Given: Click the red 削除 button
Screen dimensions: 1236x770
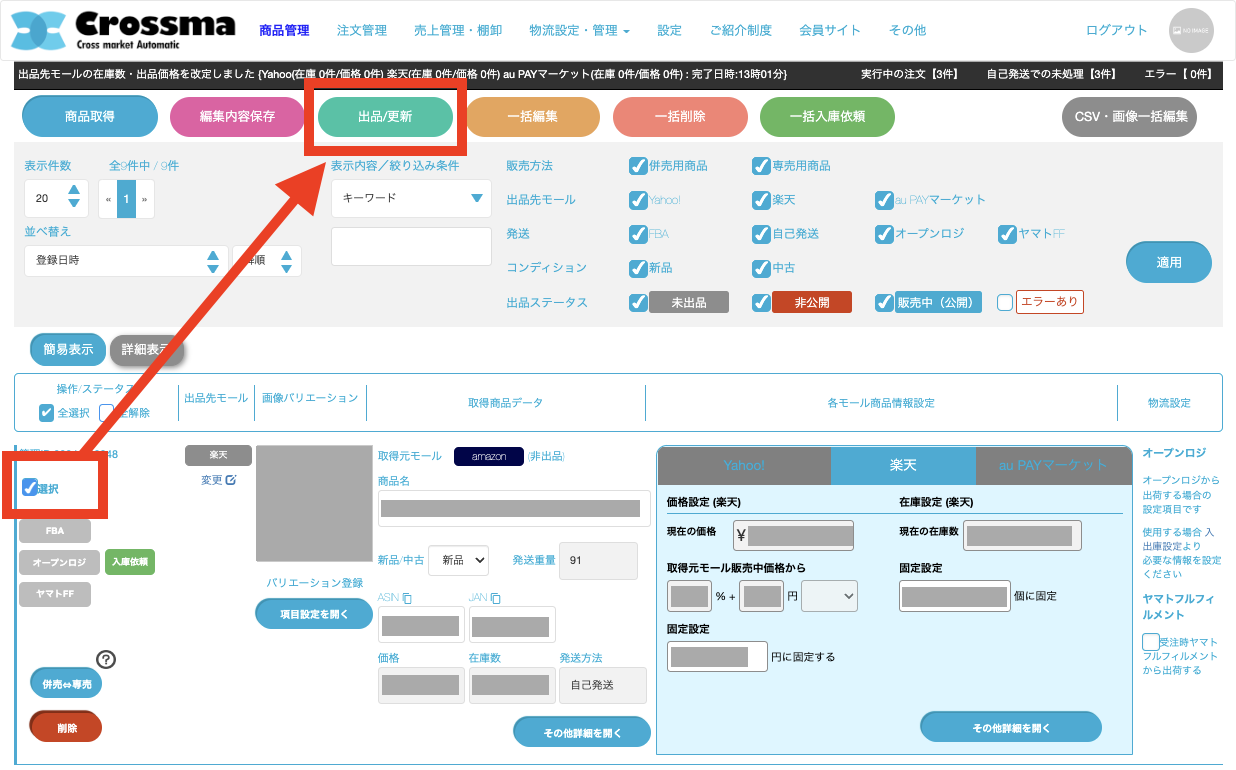Looking at the screenshot, I should pos(66,727).
